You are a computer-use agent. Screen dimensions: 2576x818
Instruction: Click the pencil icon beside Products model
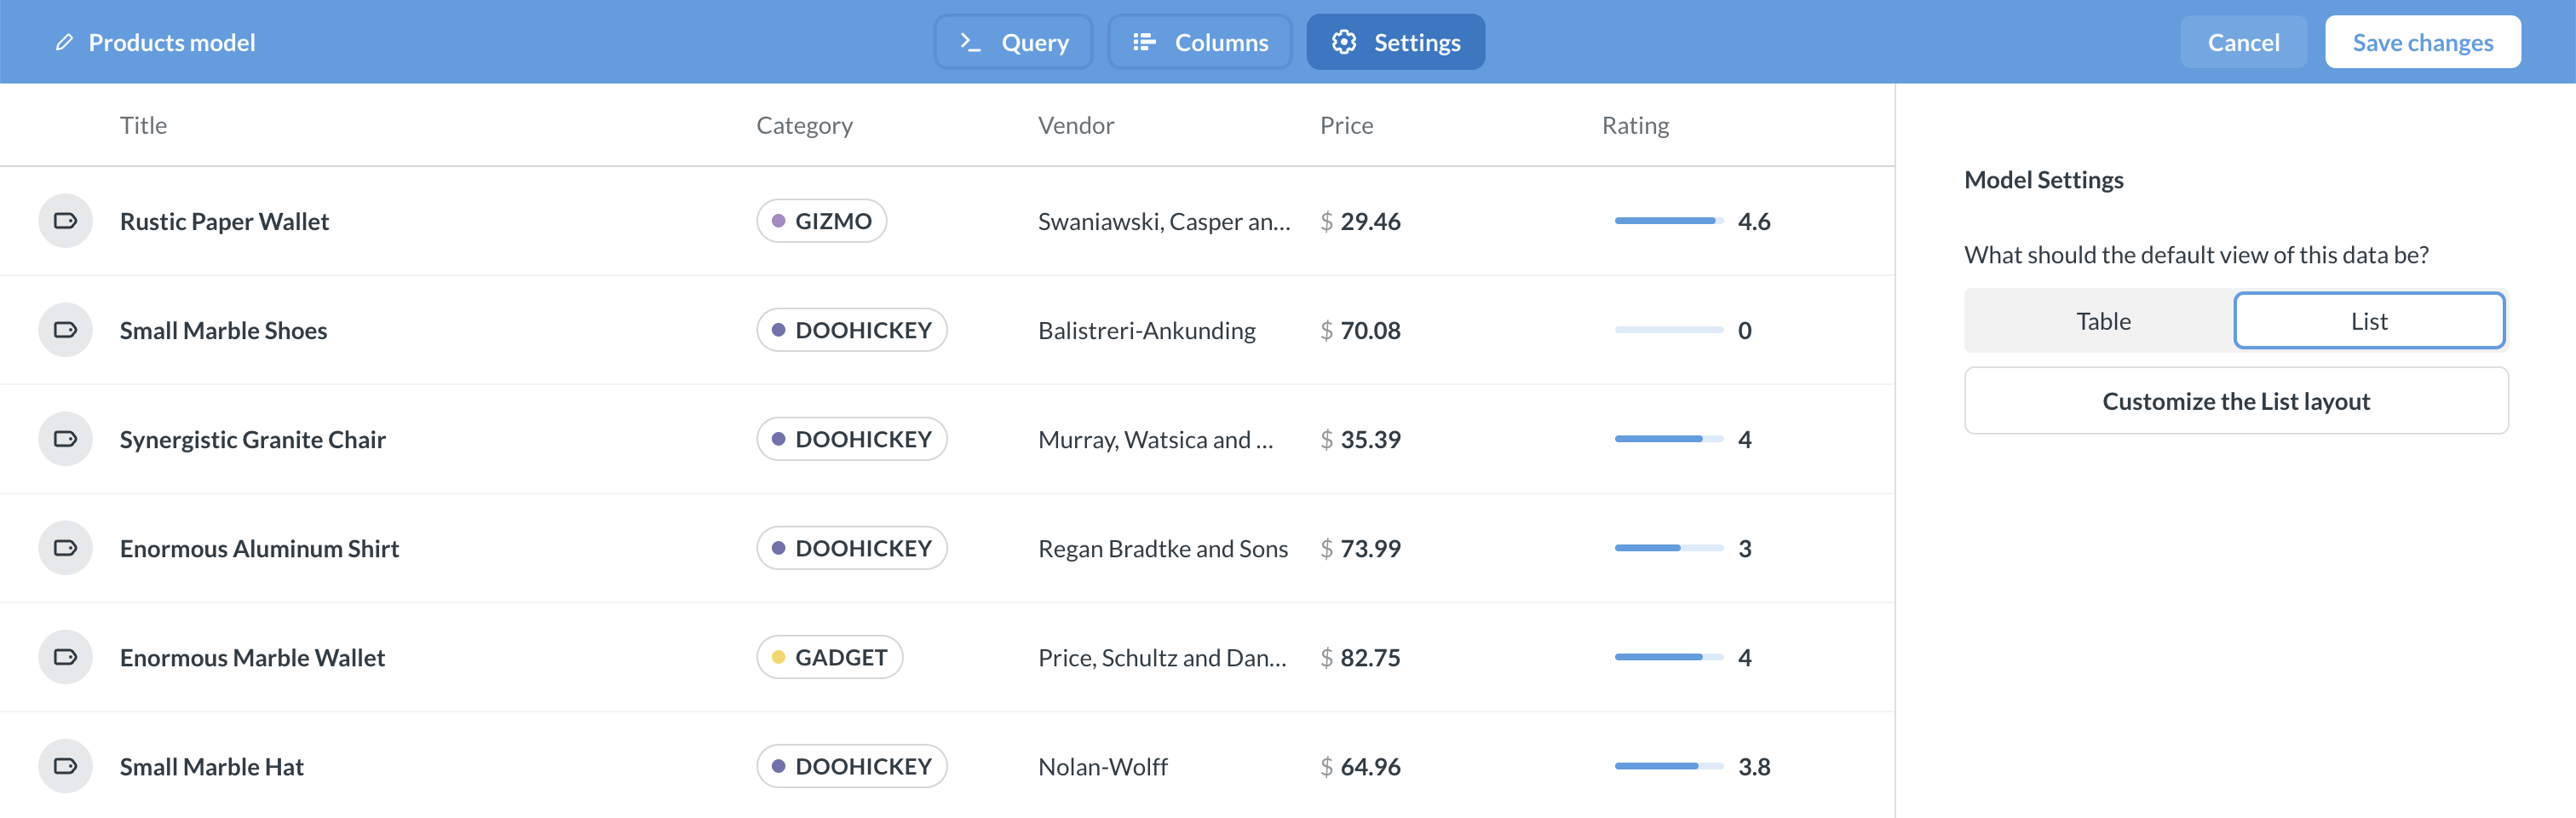[64, 42]
